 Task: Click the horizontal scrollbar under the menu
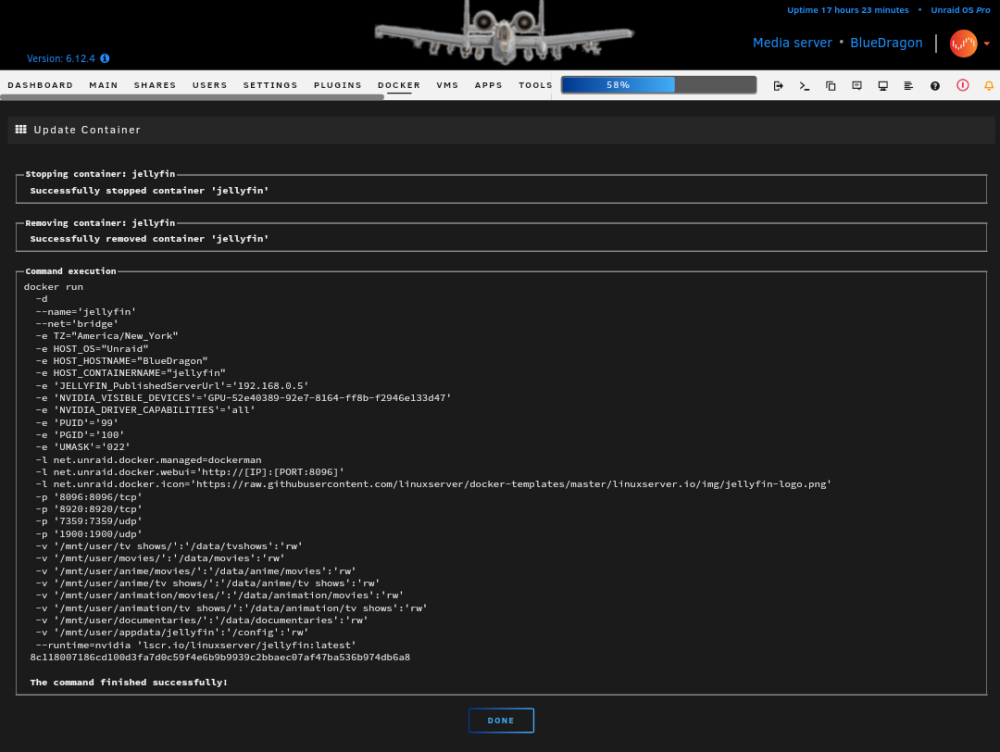tap(192, 98)
